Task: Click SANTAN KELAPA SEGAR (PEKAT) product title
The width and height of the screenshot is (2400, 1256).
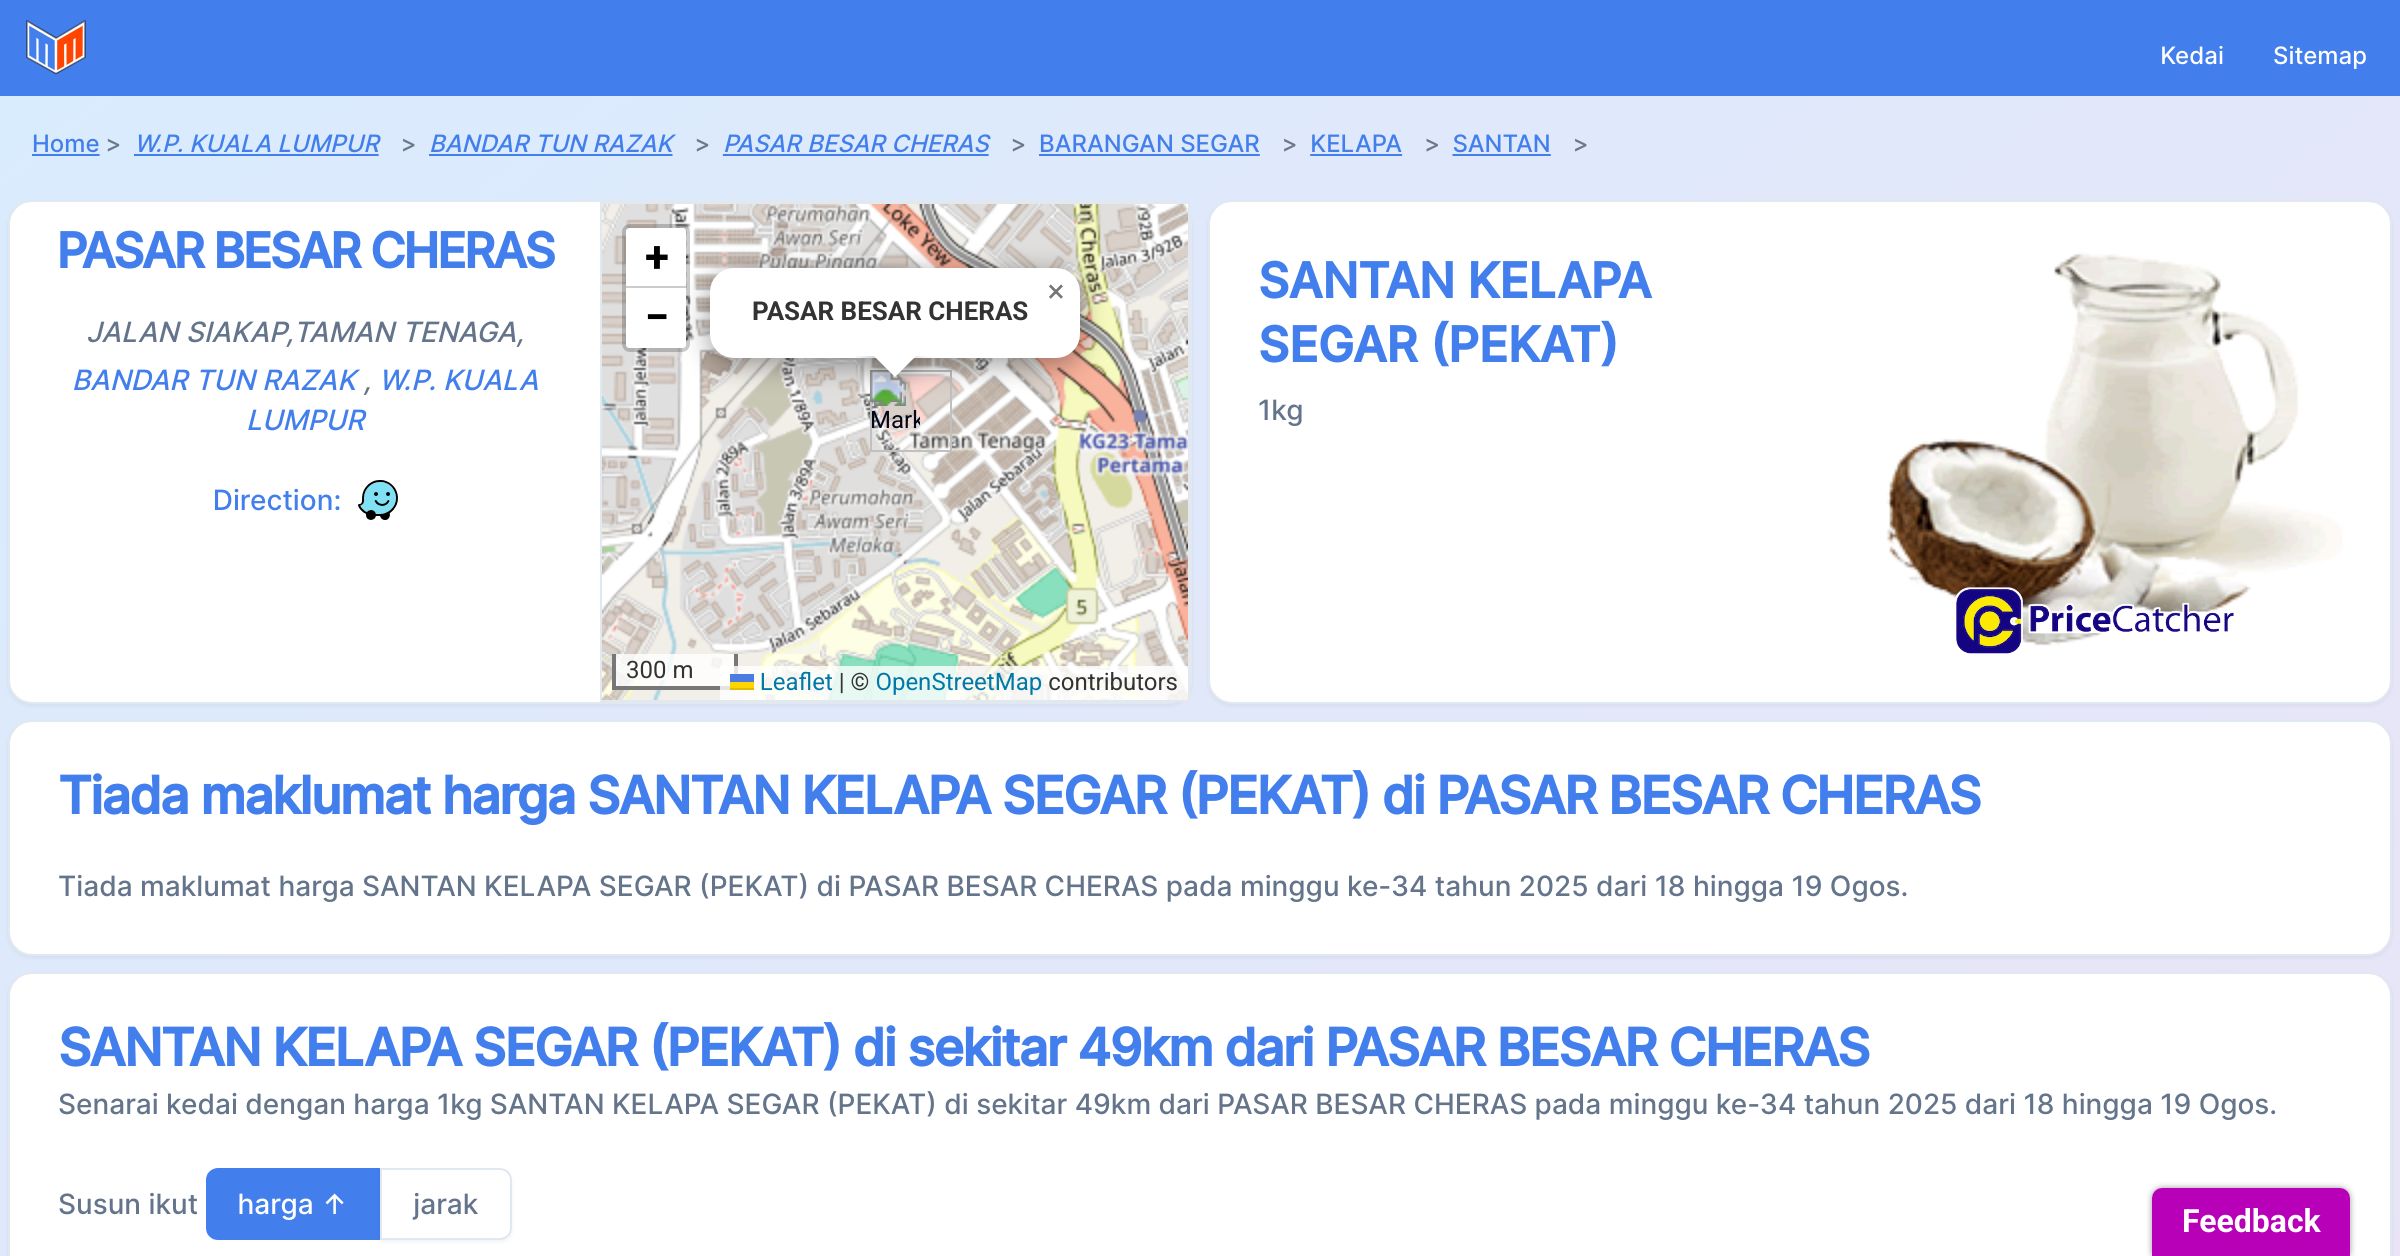Action: pyautogui.click(x=1455, y=312)
